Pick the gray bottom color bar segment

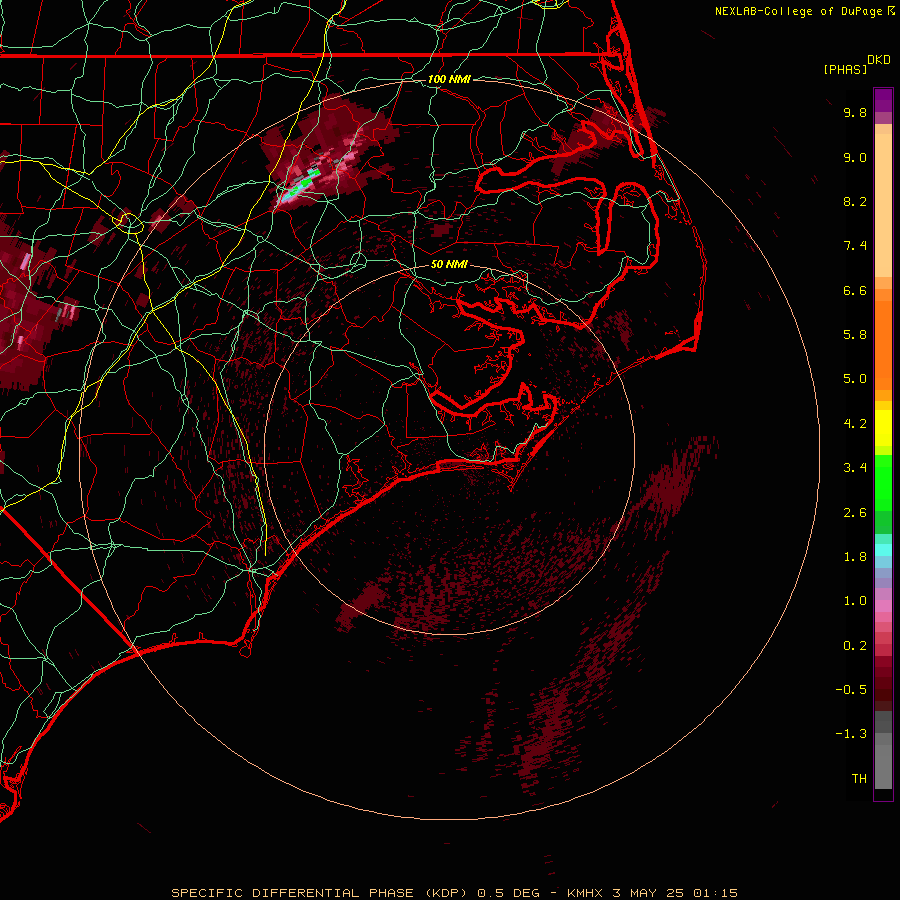[883, 766]
